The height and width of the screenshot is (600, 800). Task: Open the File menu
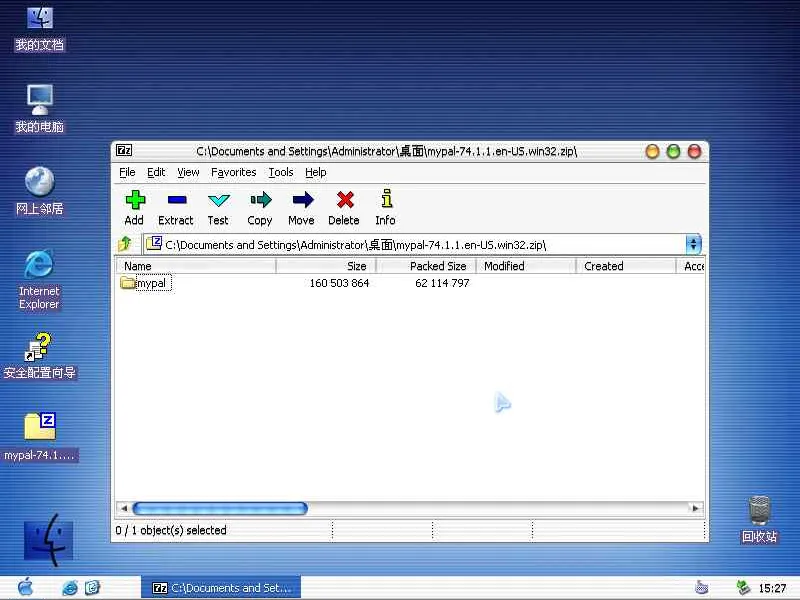(x=127, y=172)
